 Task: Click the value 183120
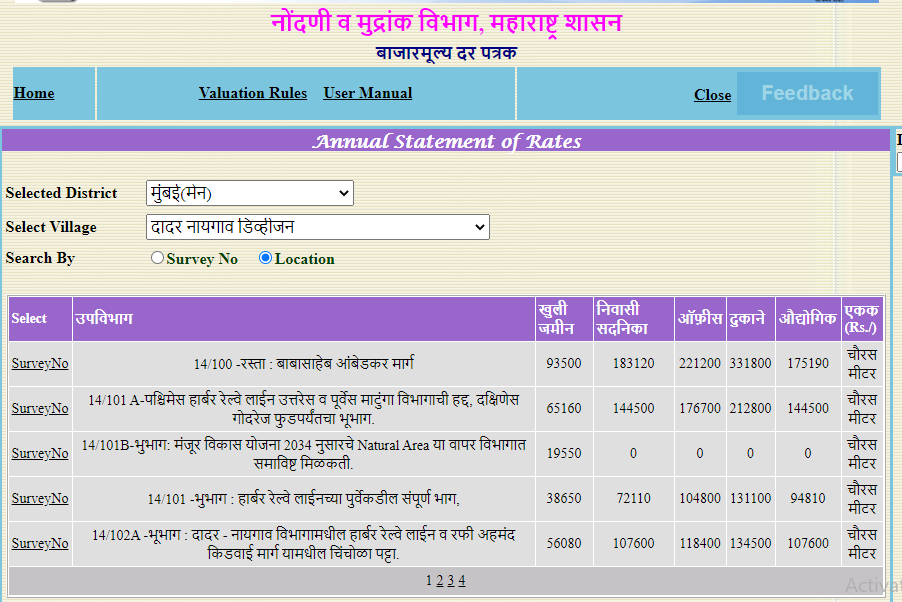point(633,364)
